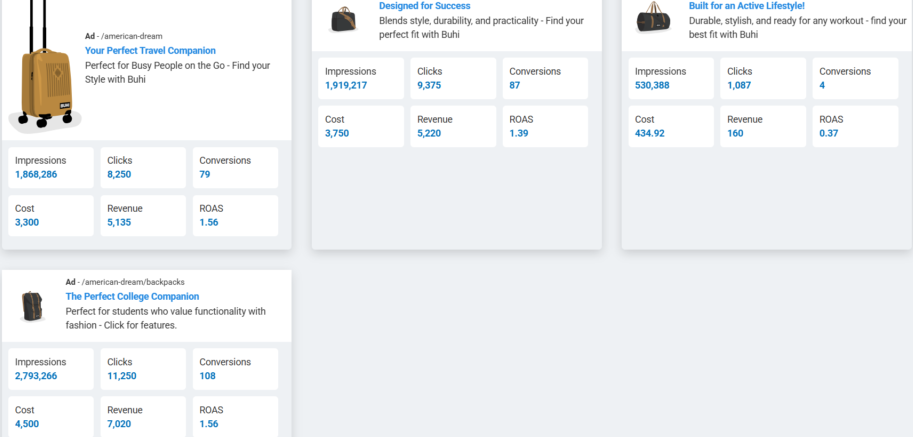Open 'Designed for Success' ad link

click(x=424, y=6)
